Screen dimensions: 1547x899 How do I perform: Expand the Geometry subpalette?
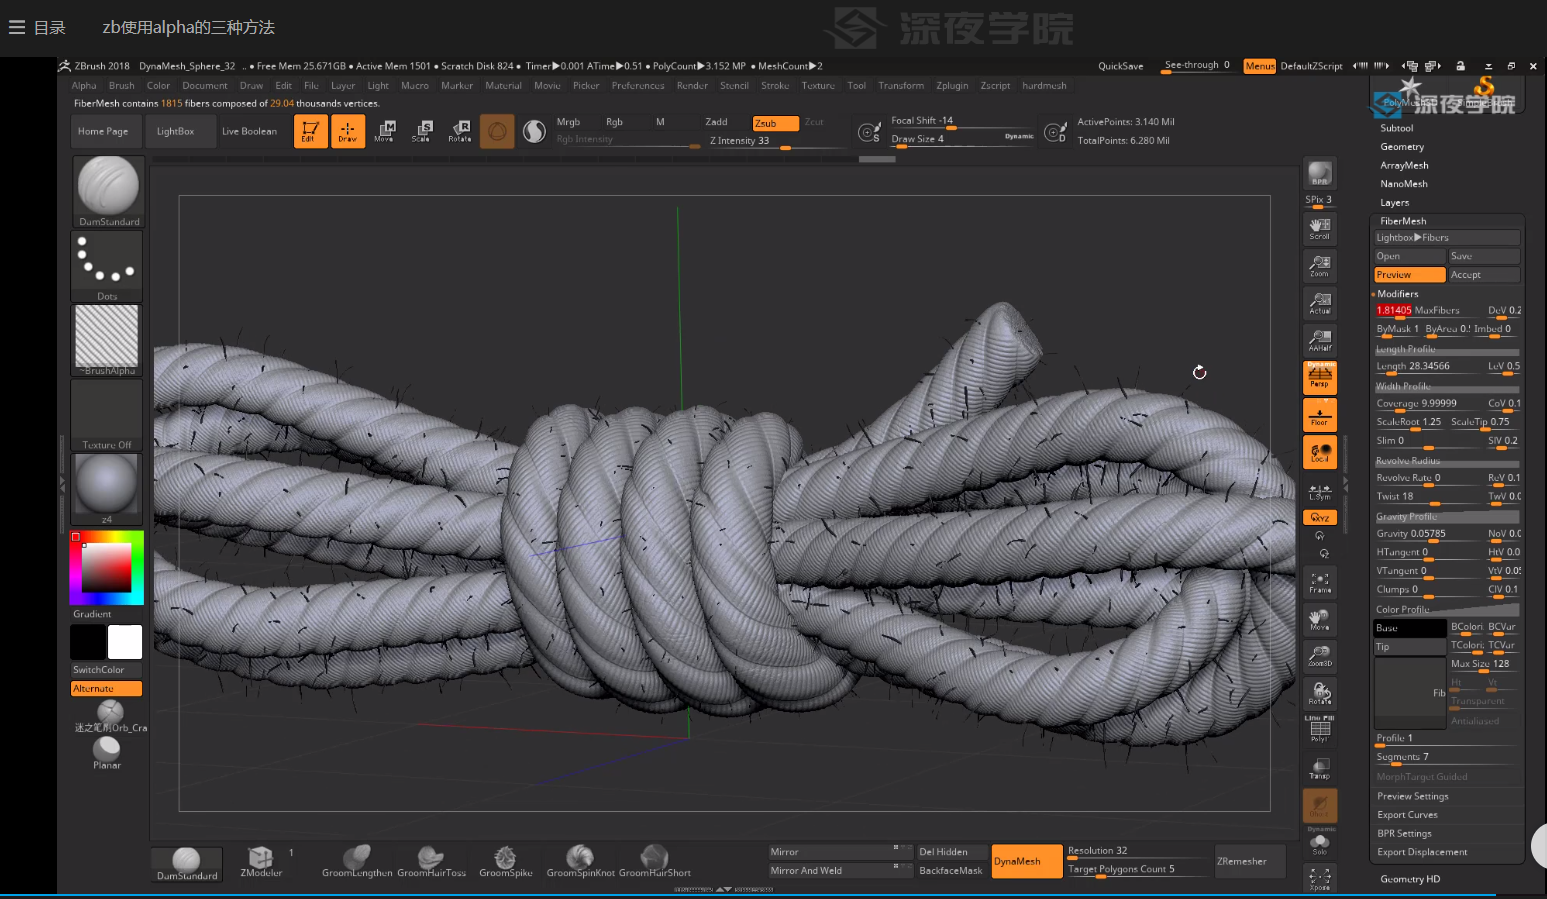click(x=1402, y=147)
